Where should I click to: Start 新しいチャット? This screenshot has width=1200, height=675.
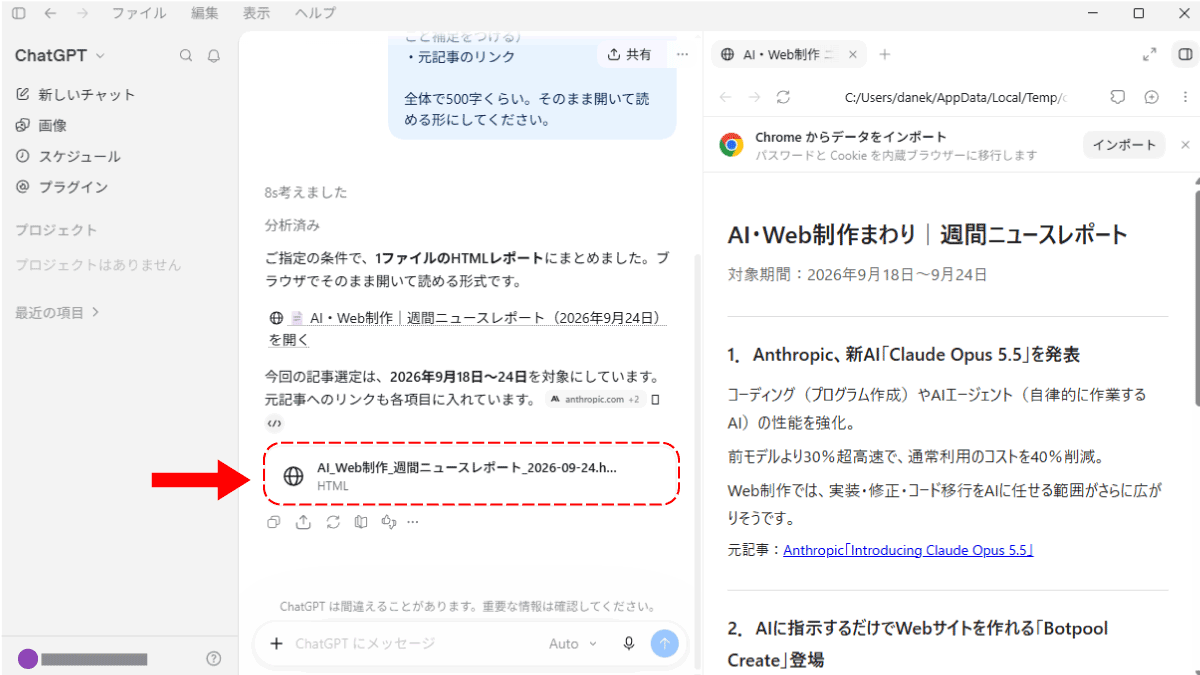pos(75,94)
